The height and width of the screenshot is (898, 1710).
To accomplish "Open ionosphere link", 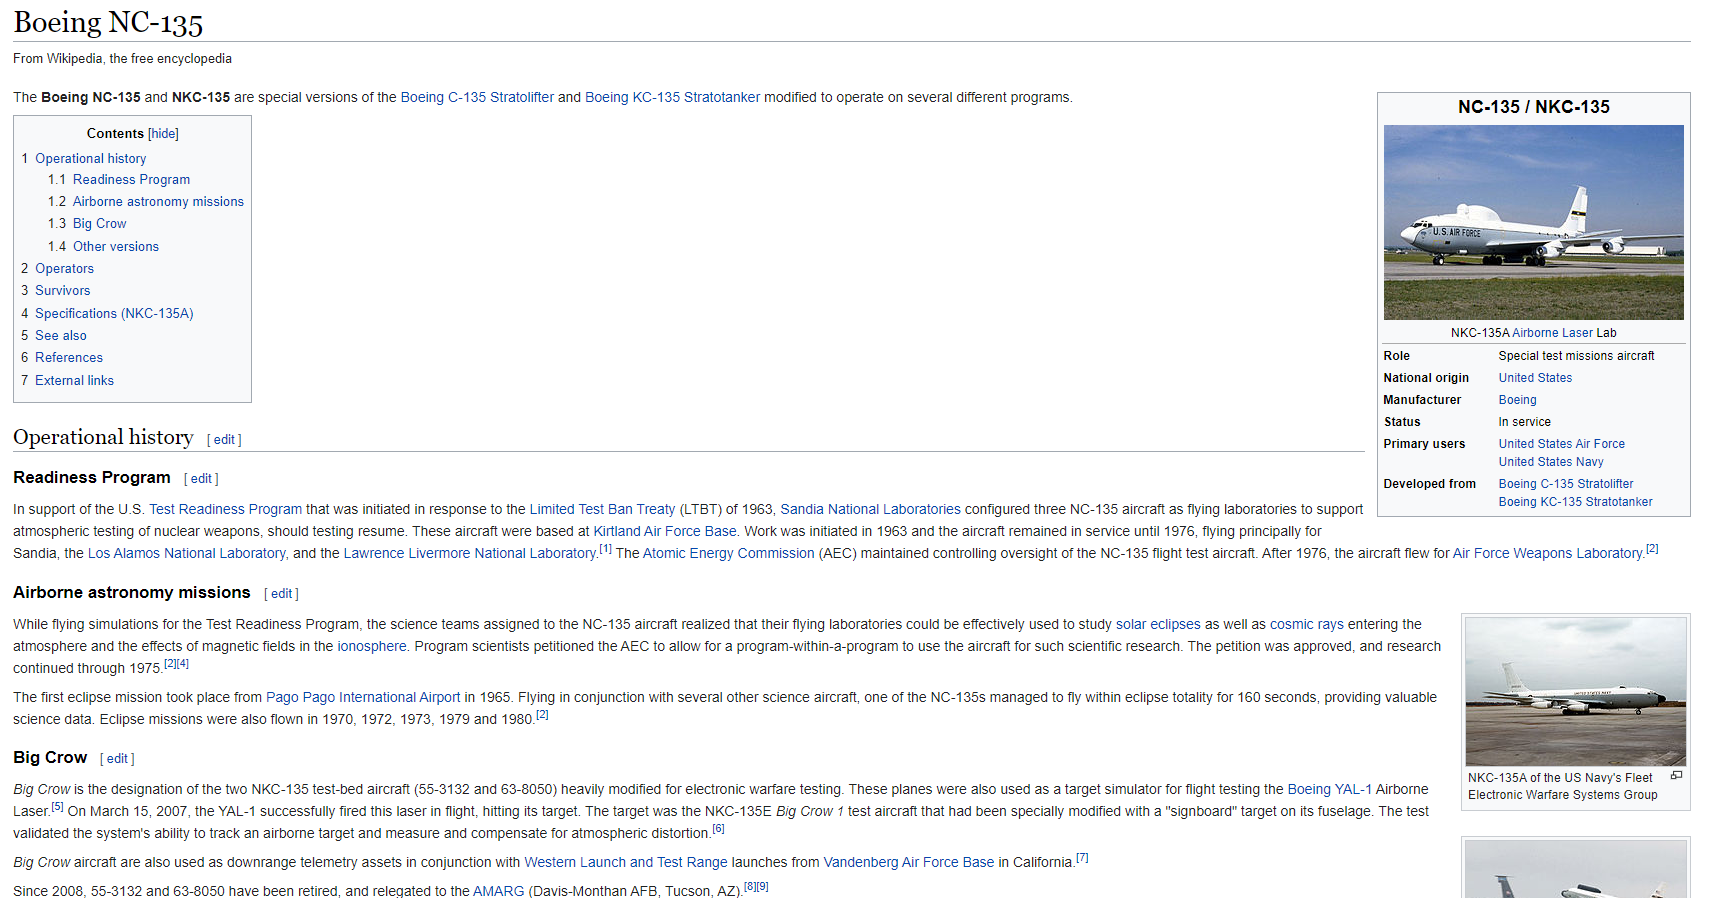I will pyautogui.click(x=372, y=646).
